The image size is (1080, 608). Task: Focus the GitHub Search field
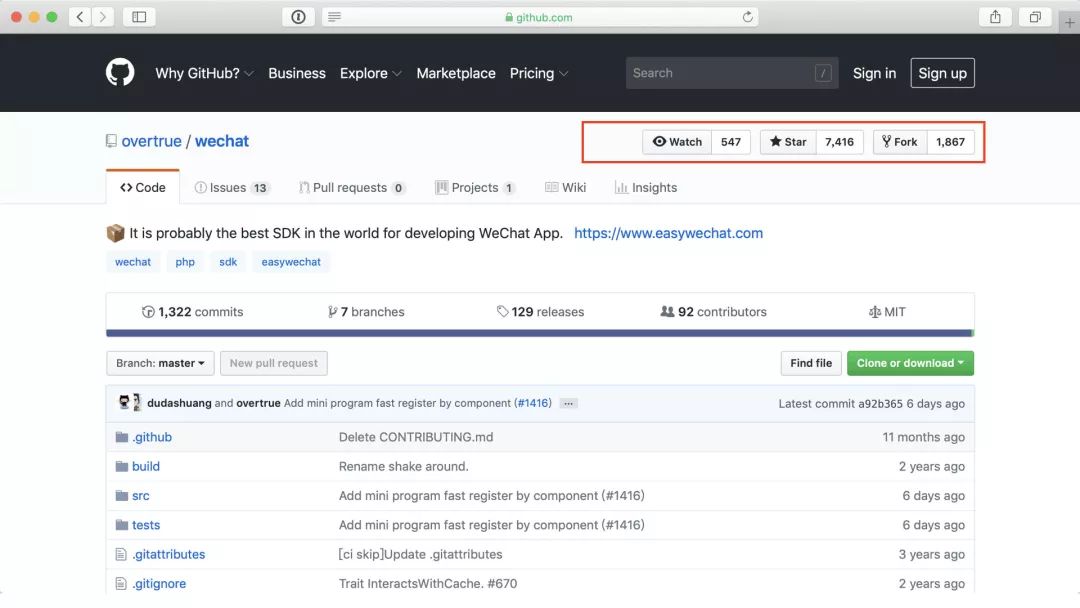731,73
